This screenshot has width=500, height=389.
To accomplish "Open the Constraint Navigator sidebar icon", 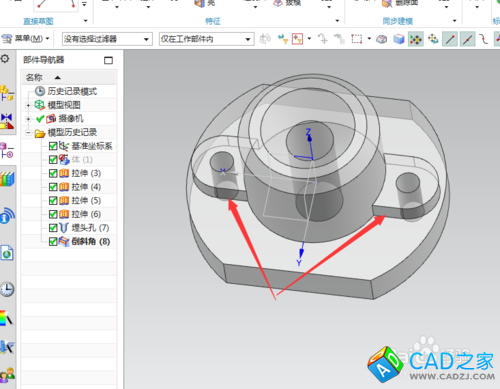I will tap(7, 121).
